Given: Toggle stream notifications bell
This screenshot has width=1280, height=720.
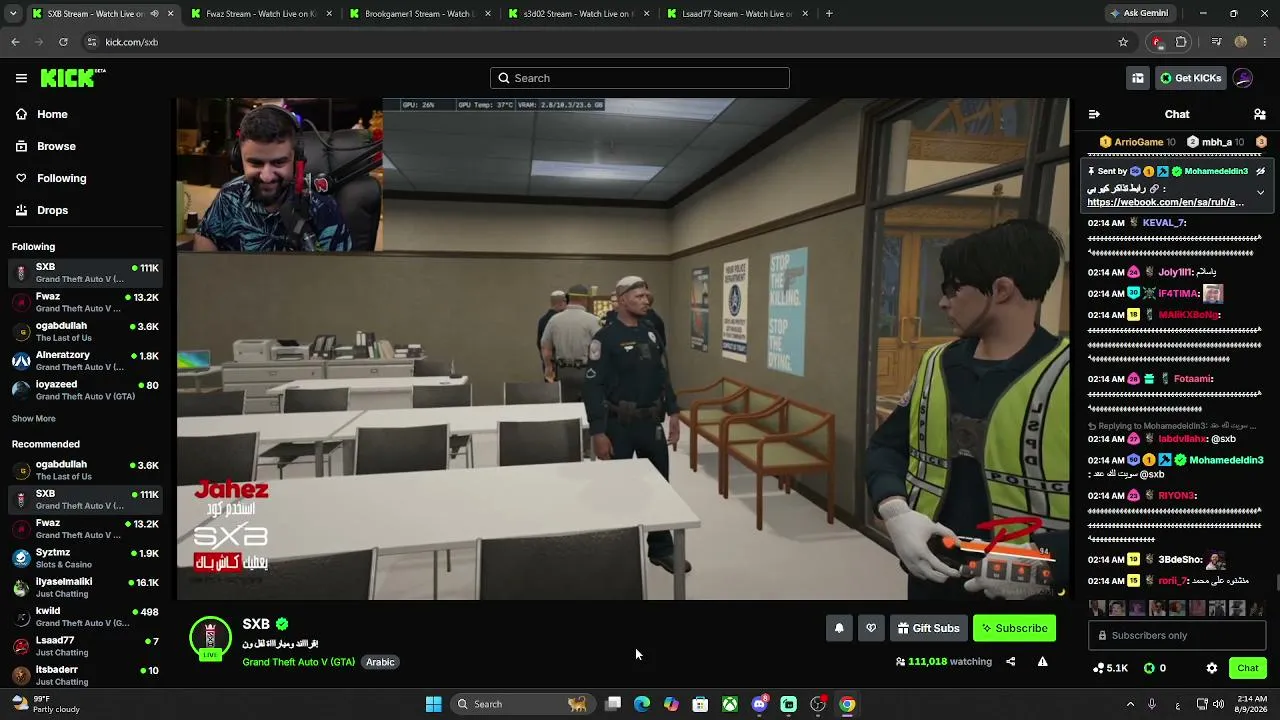Looking at the screenshot, I should [839, 628].
